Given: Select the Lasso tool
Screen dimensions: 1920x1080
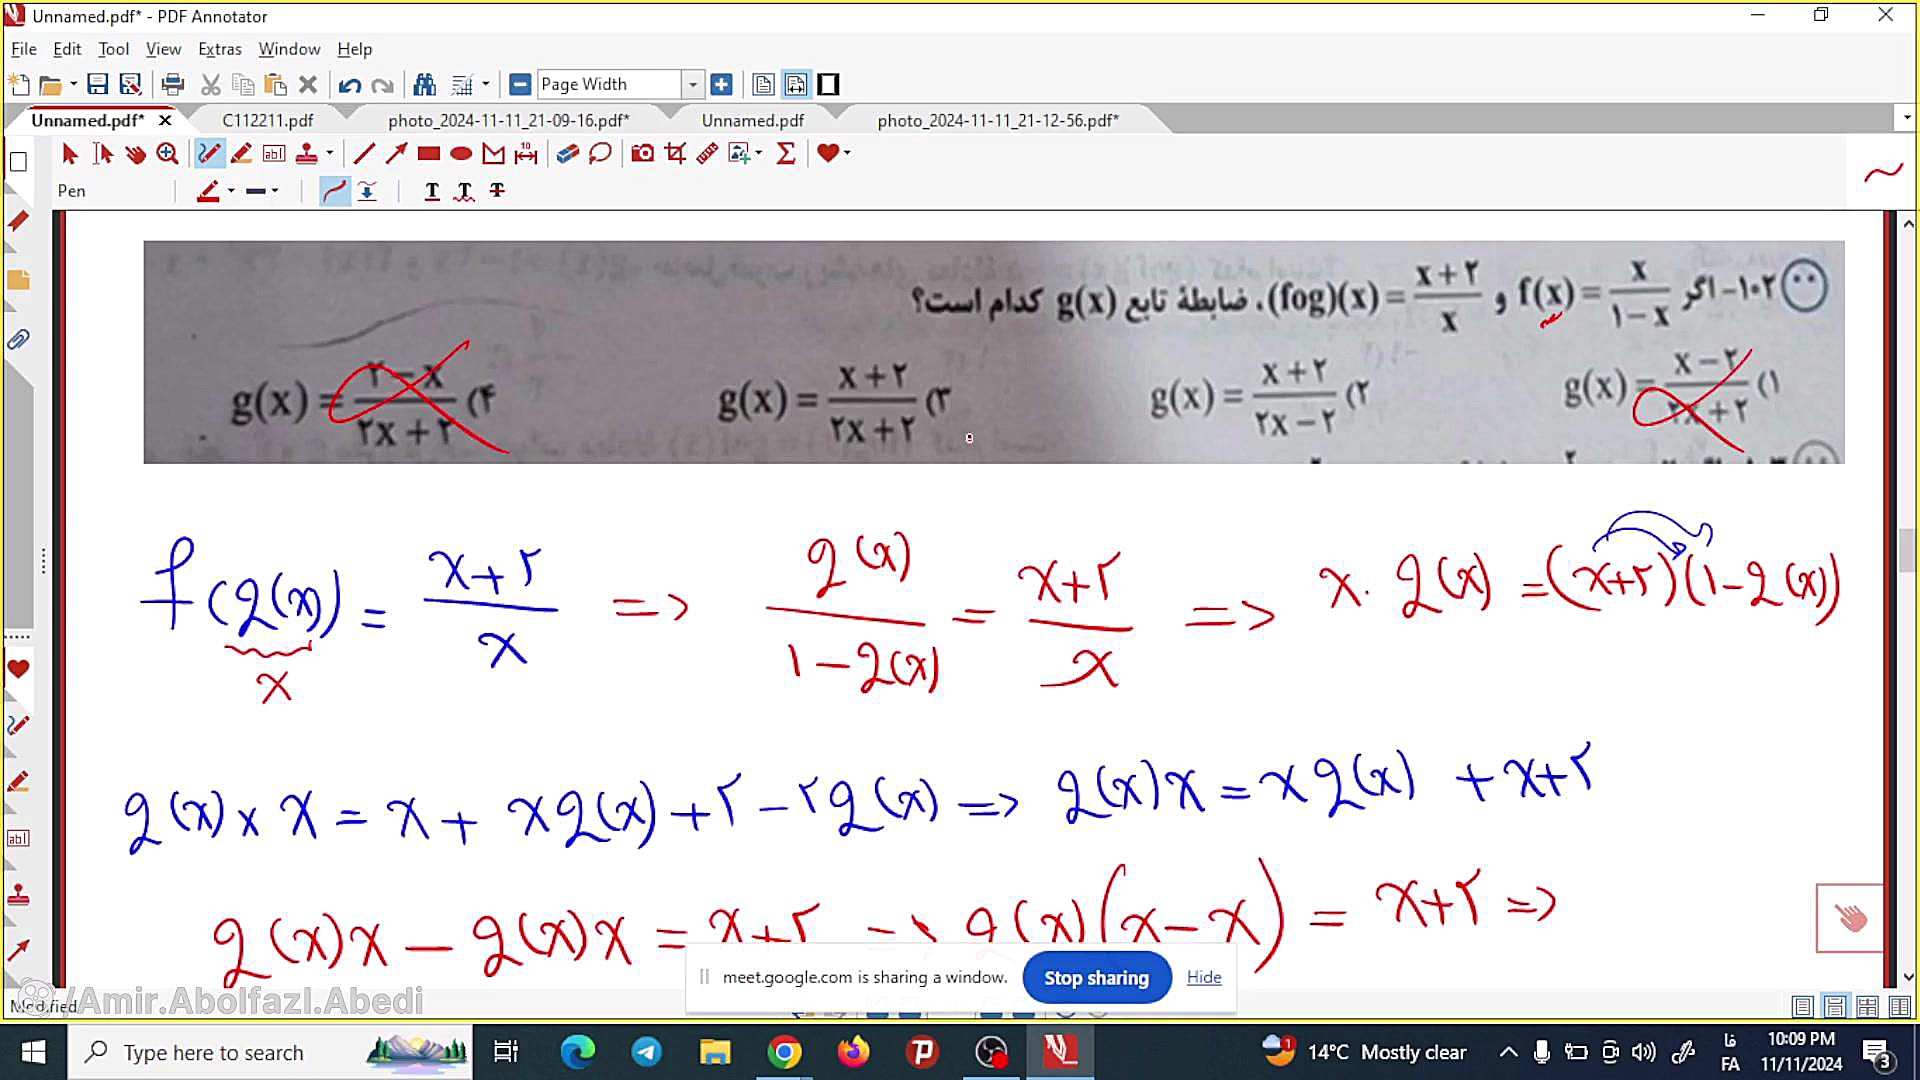Looking at the screenshot, I should (600, 153).
